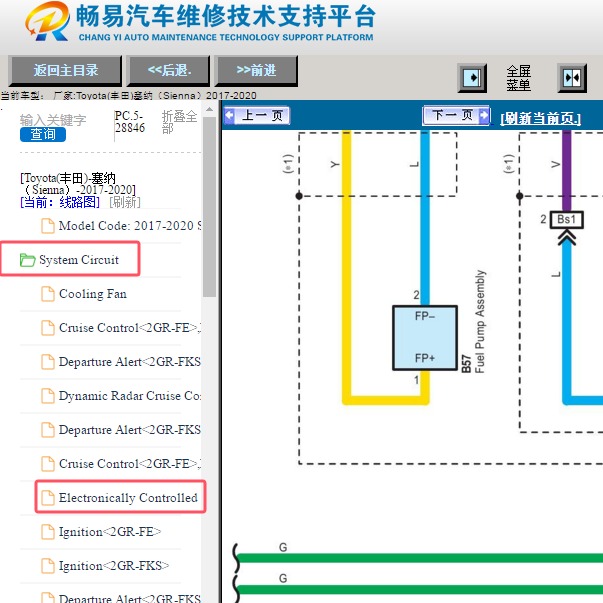Click the 刷新 link beside 线路图
The height and width of the screenshot is (603, 603).
point(125,202)
